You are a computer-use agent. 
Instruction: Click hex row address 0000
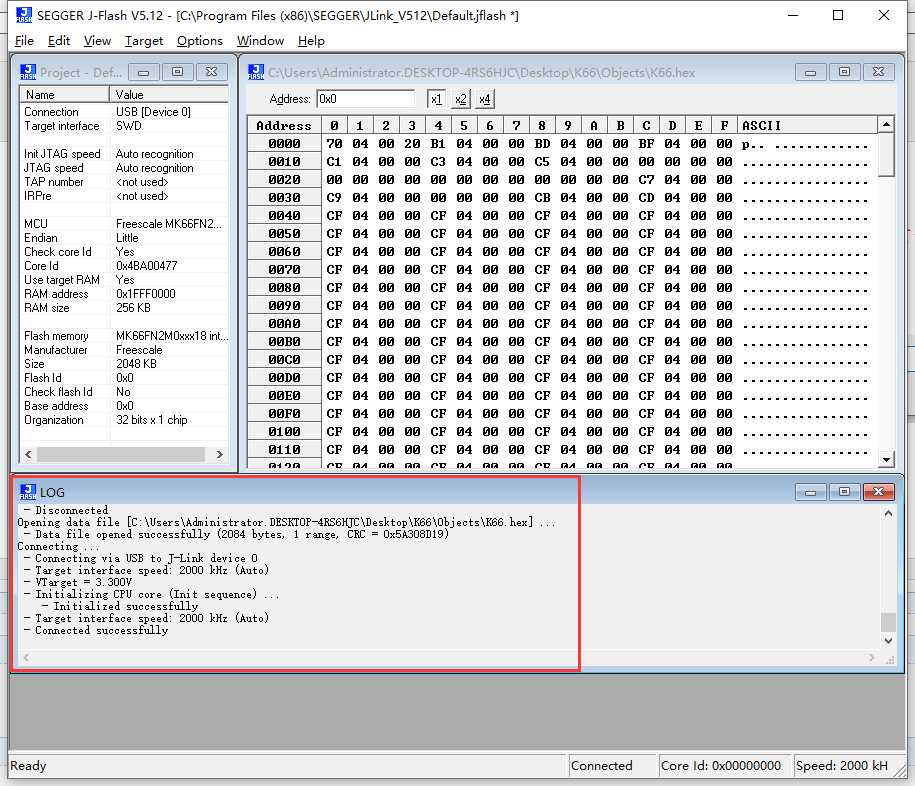pyautogui.click(x=284, y=144)
